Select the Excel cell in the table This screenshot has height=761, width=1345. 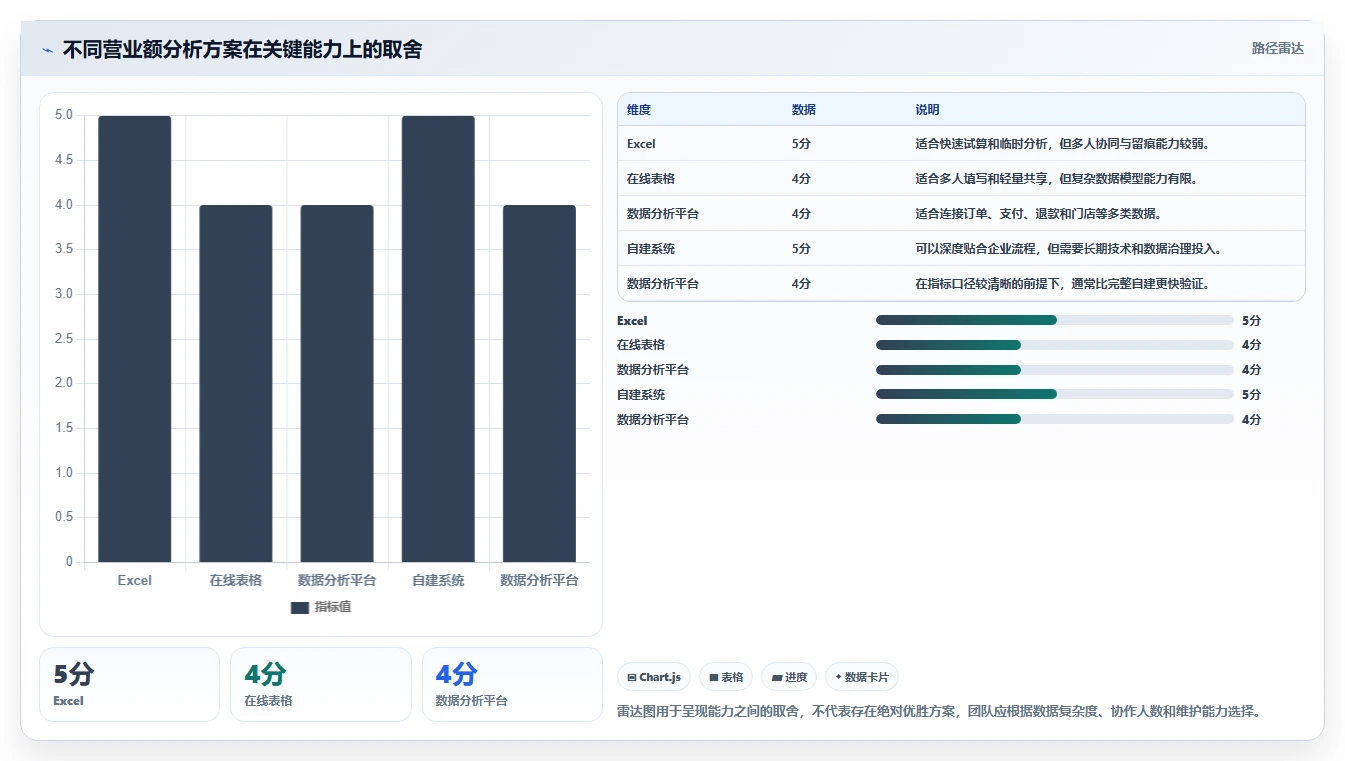coord(641,144)
